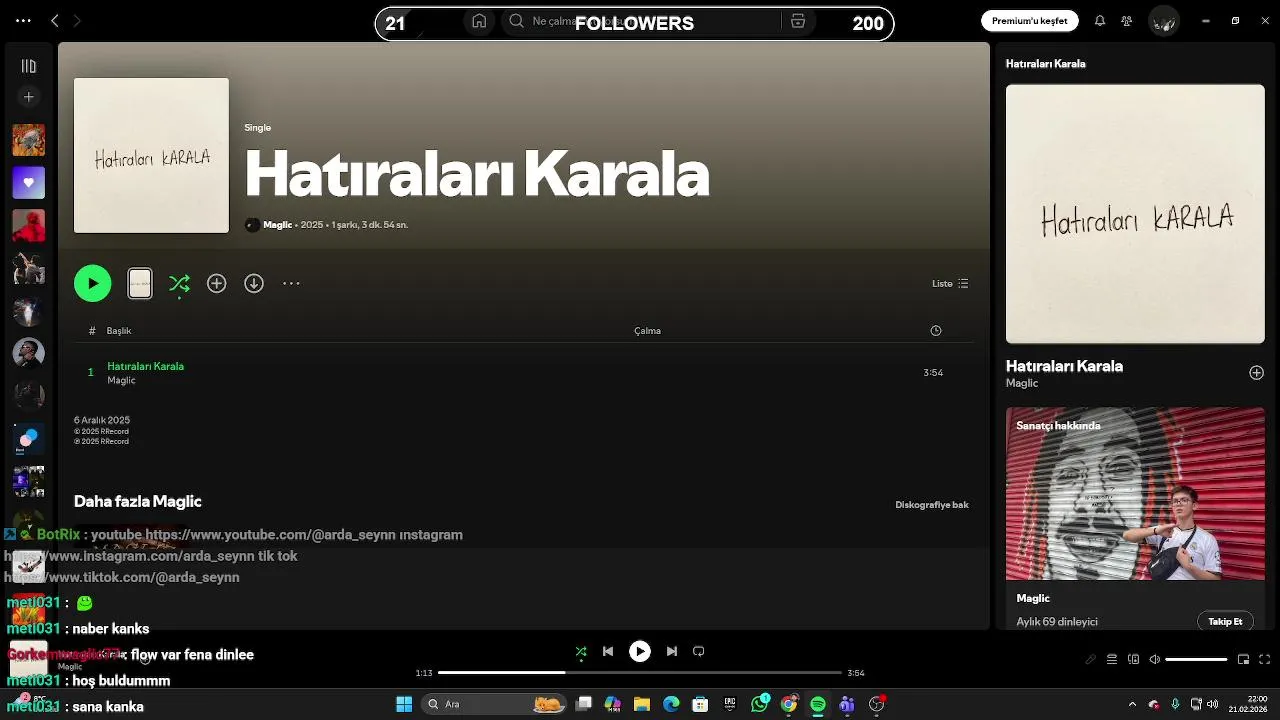The image size is (1280, 720).
Task: Create a playlist with the plus button
Action: pyautogui.click(x=28, y=97)
